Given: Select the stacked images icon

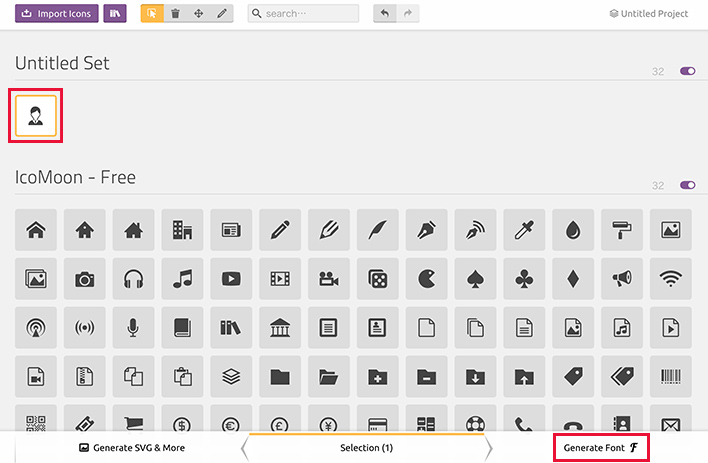Looking at the screenshot, I should (36, 279).
